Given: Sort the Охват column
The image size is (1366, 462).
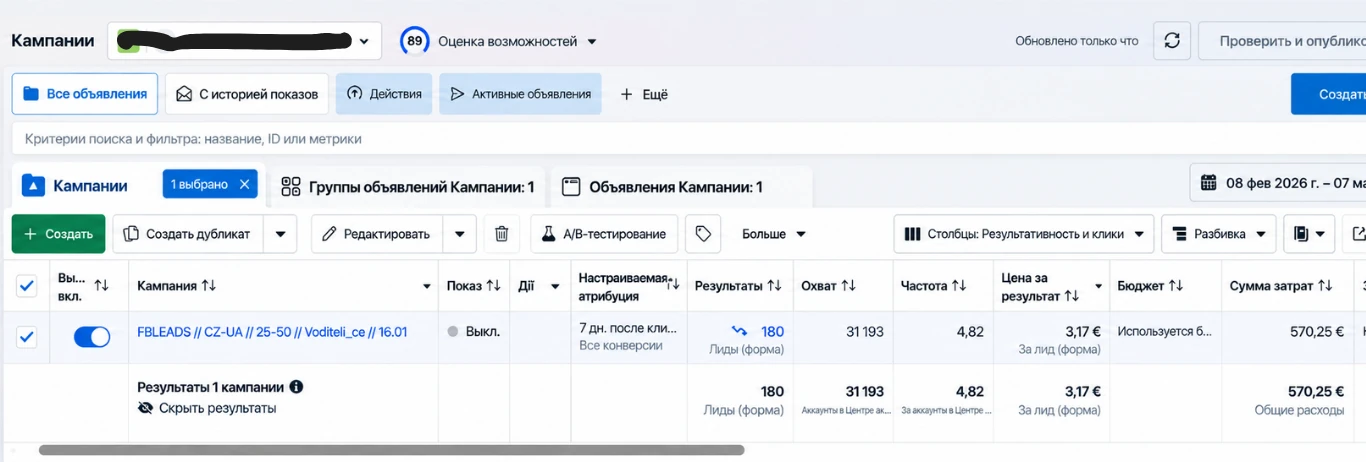Looking at the screenshot, I should click(x=848, y=286).
